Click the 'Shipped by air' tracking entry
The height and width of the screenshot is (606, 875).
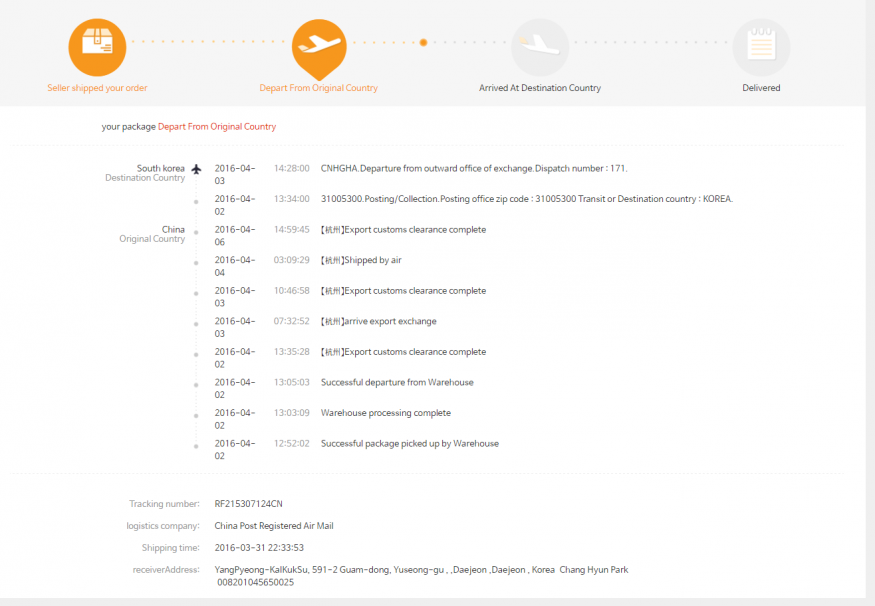[x=361, y=260]
